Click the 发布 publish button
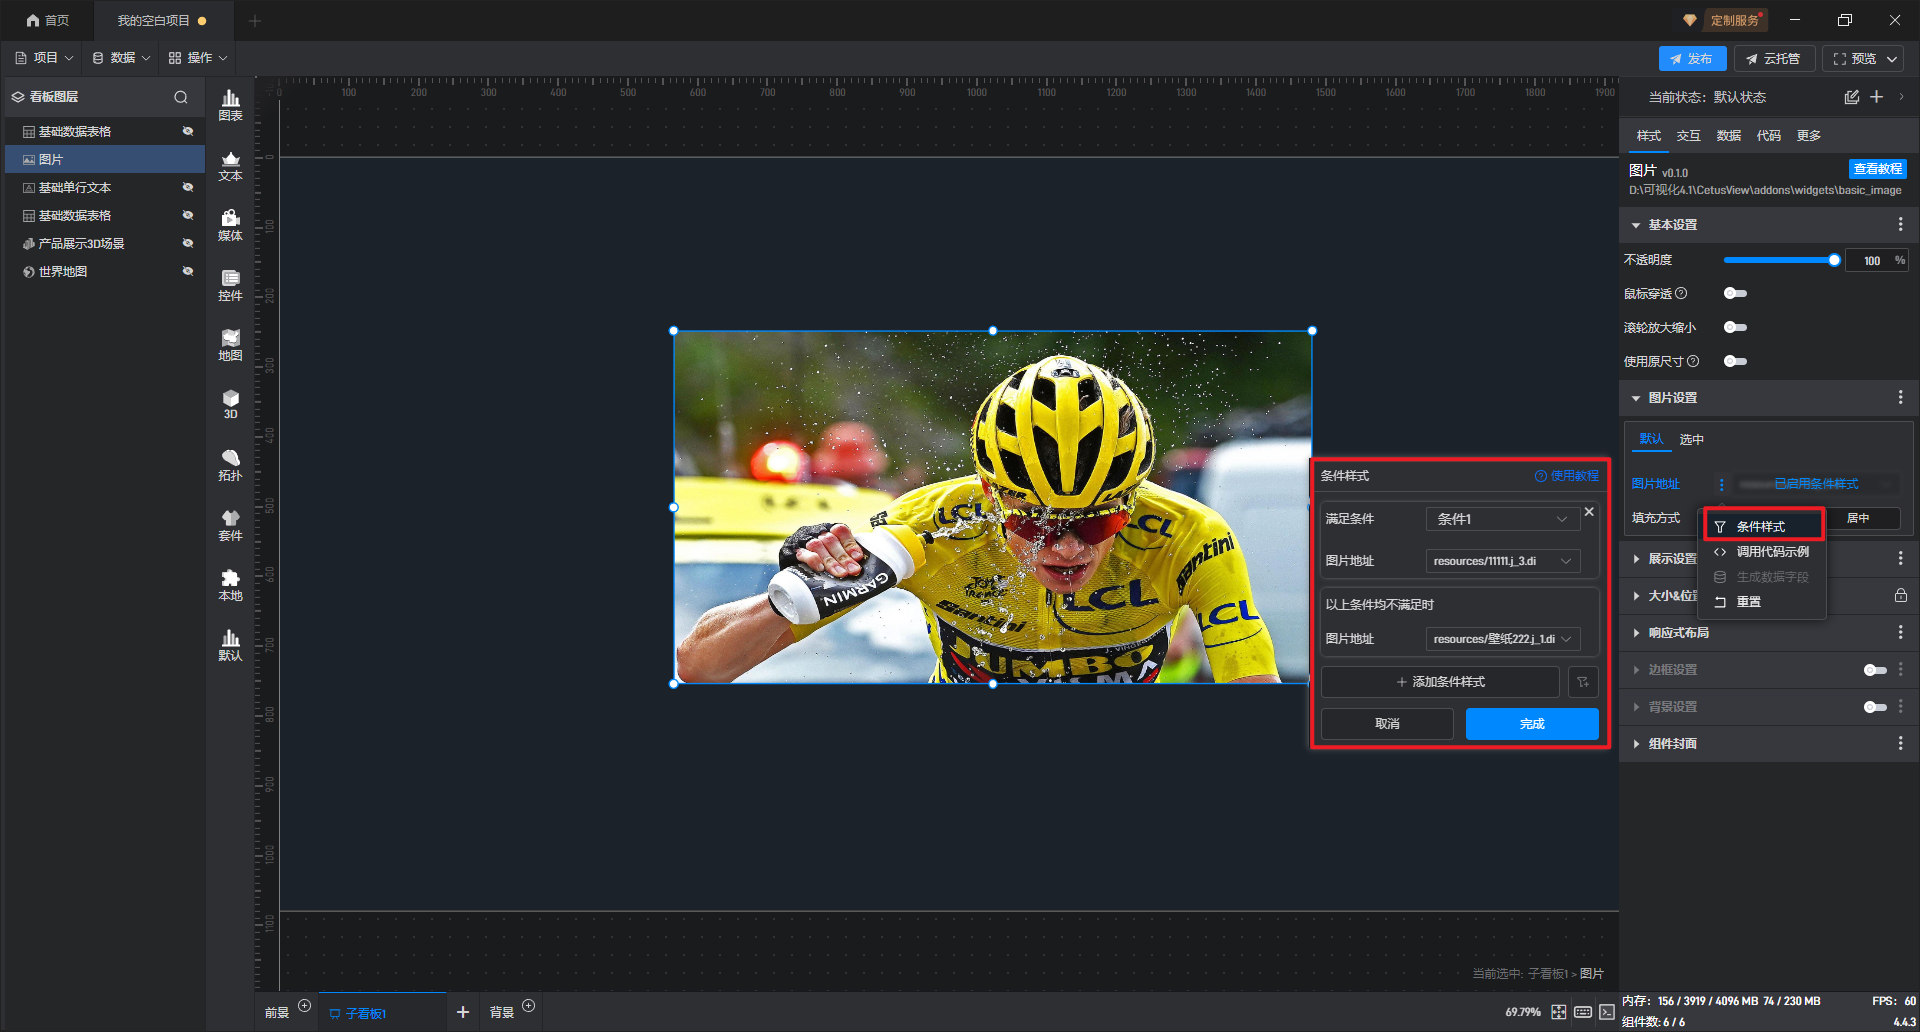Image resolution: width=1920 pixels, height=1032 pixels. pyautogui.click(x=1692, y=59)
